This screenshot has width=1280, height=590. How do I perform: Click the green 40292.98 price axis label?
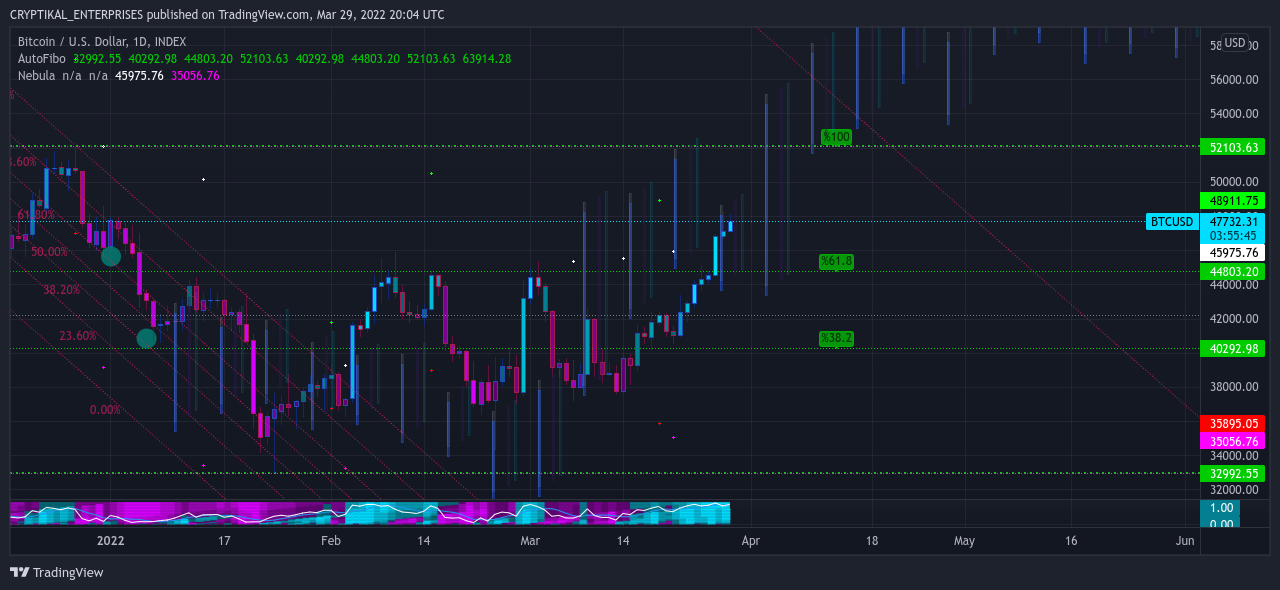click(1232, 348)
